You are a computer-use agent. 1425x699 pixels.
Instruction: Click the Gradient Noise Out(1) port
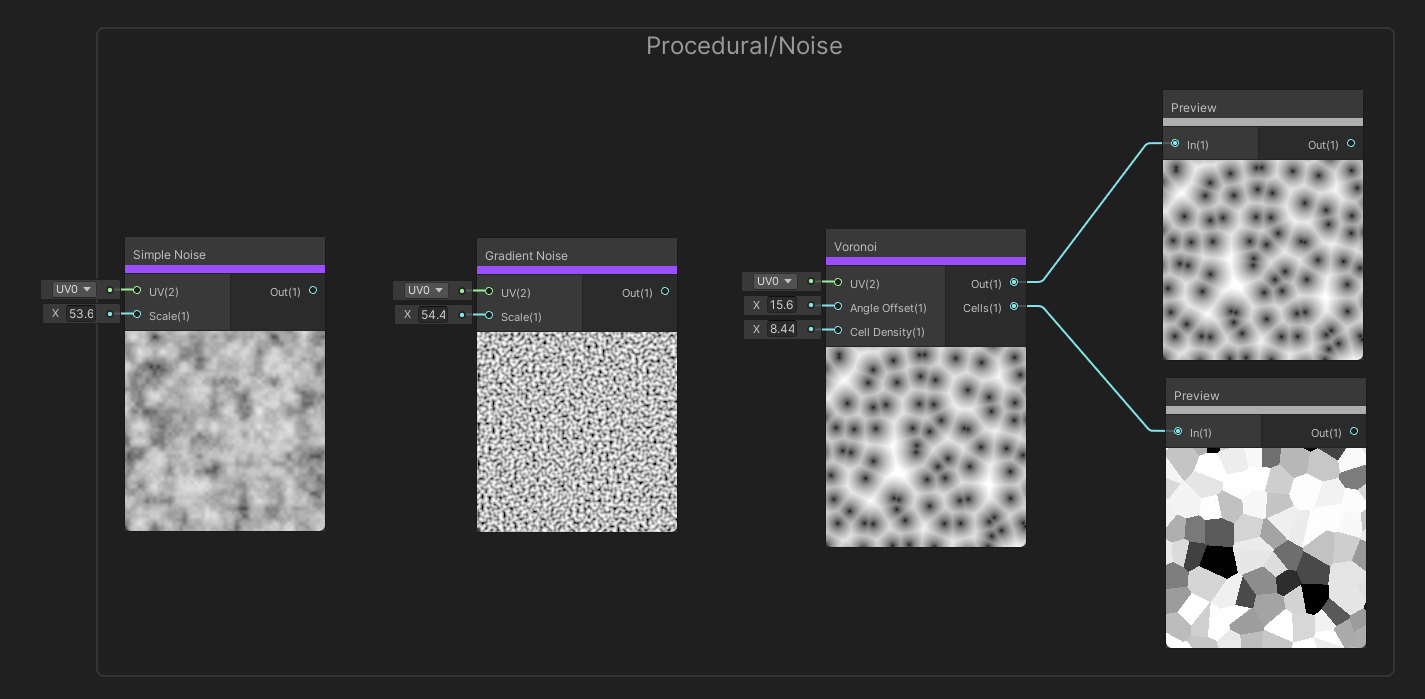(664, 292)
